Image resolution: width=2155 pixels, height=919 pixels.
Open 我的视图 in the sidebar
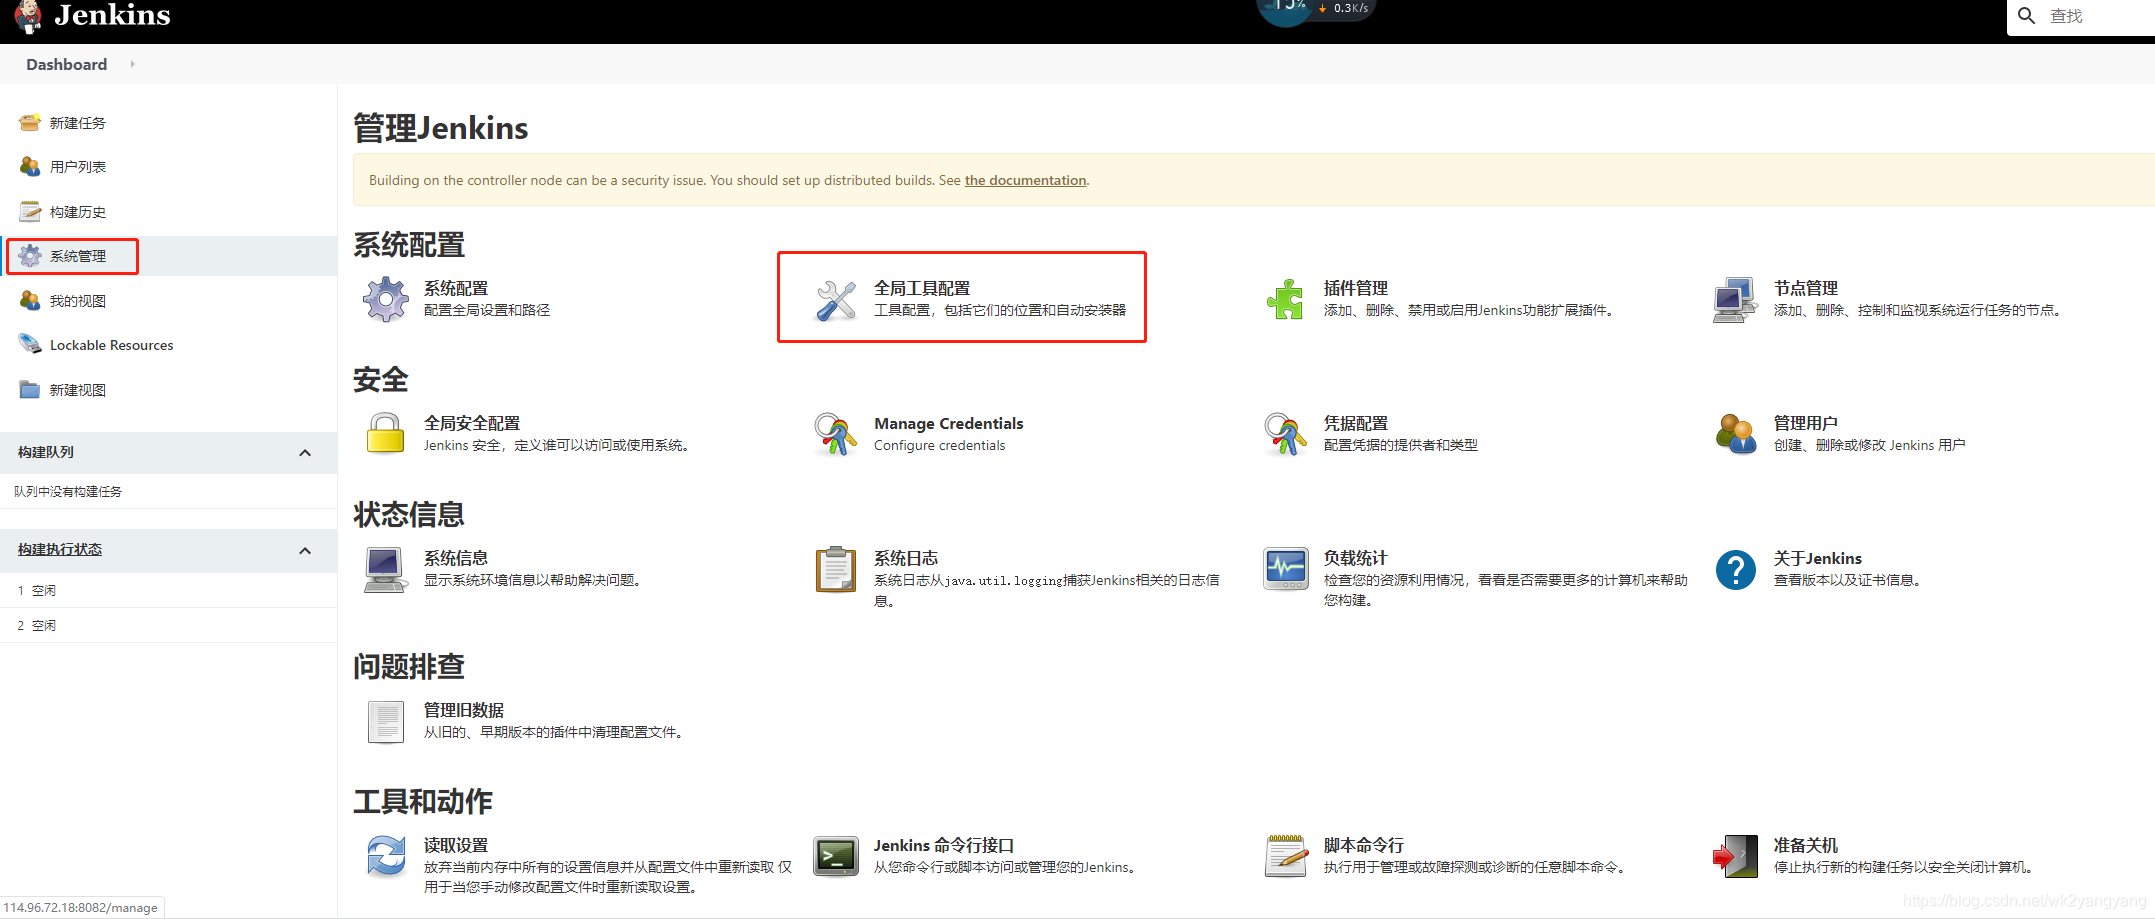pyautogui.click(x=77, y=301)
